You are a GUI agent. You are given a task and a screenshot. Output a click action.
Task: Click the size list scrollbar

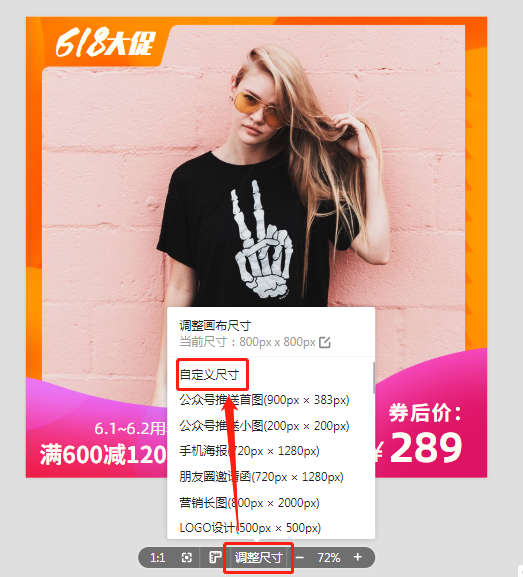[x=374, y=377]
